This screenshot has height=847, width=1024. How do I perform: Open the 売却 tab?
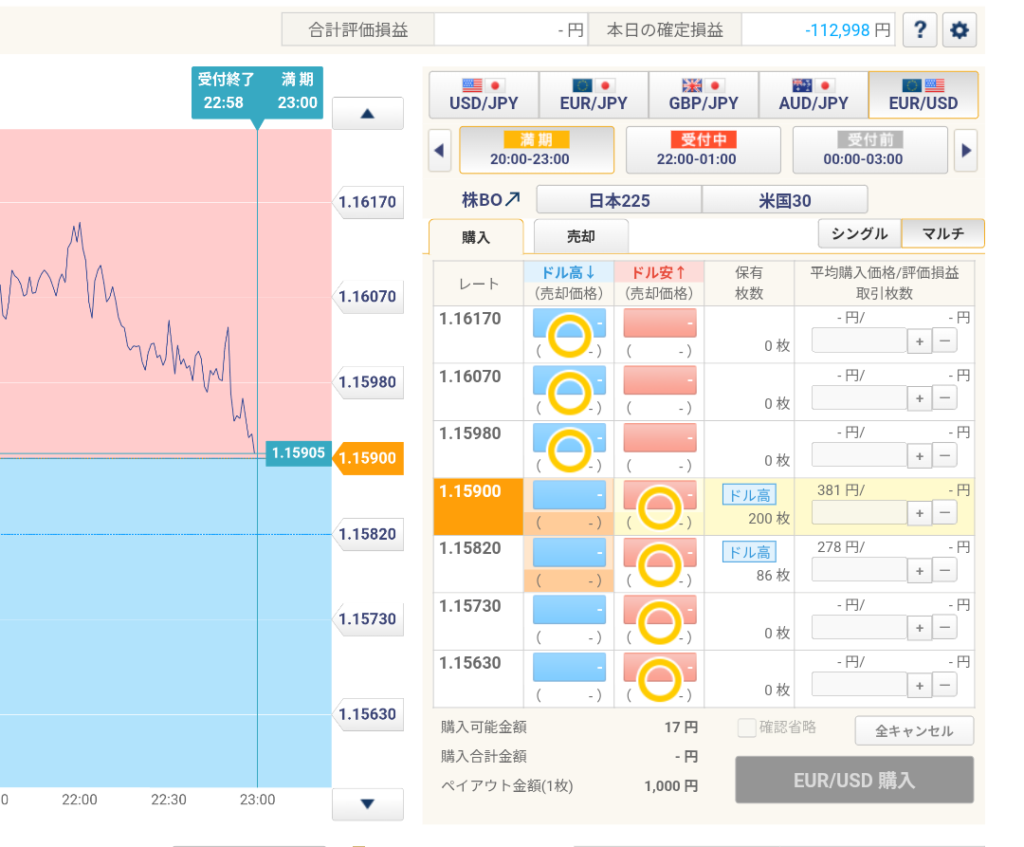[580, 236]
